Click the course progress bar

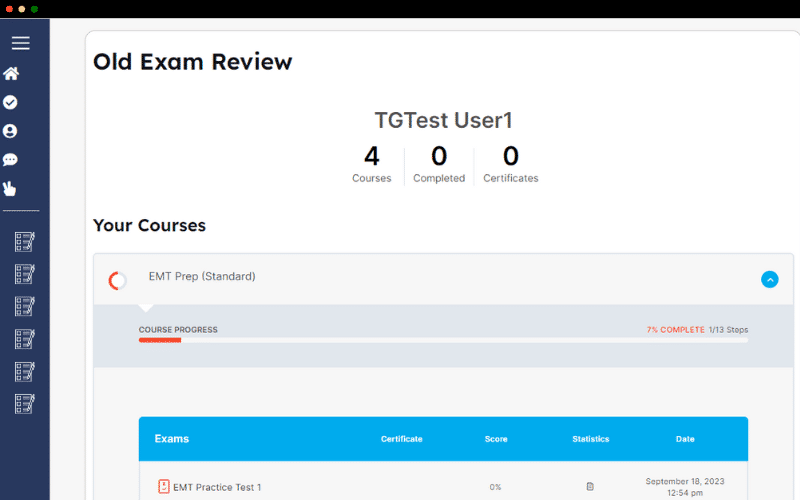pos(443,340)
